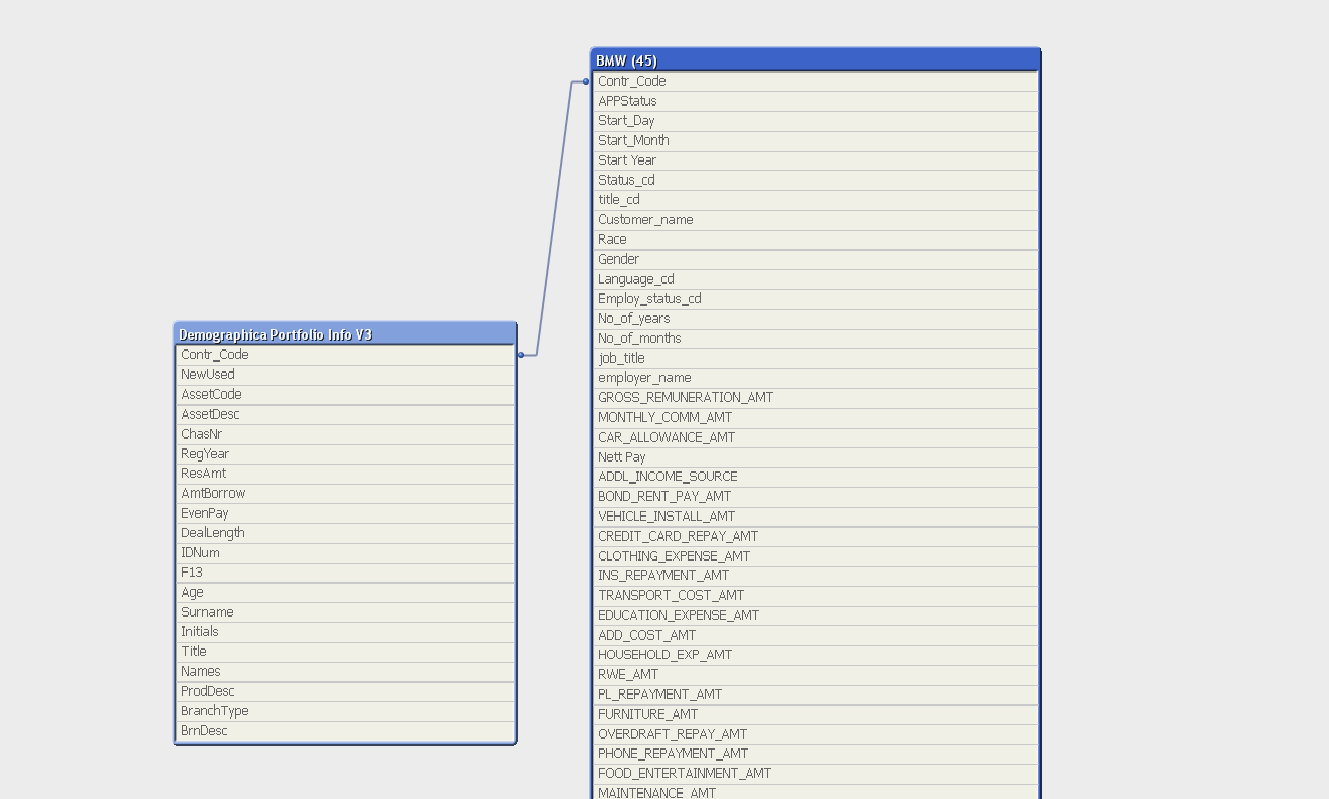Select the Gender field
Screen dimensions: 1329x799
tap(816, 260)
